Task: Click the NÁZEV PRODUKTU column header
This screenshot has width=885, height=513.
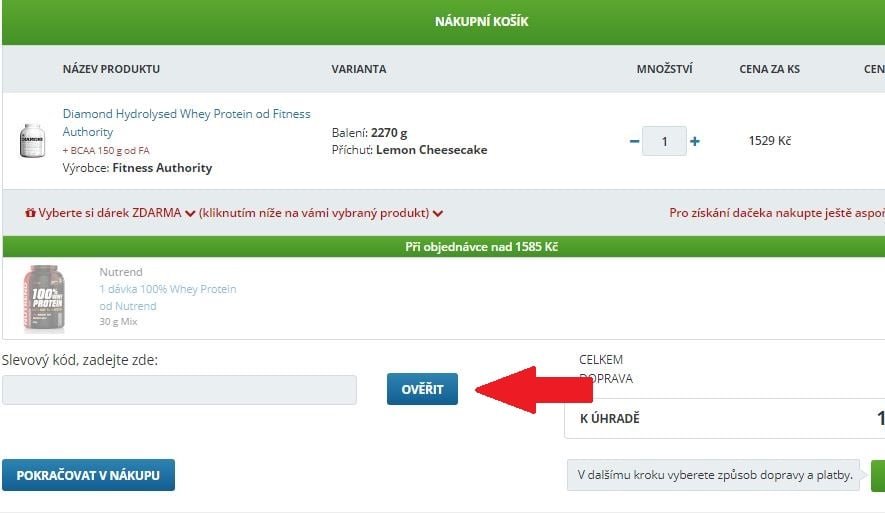Action: pyautogui.click(x=111, y=69)
